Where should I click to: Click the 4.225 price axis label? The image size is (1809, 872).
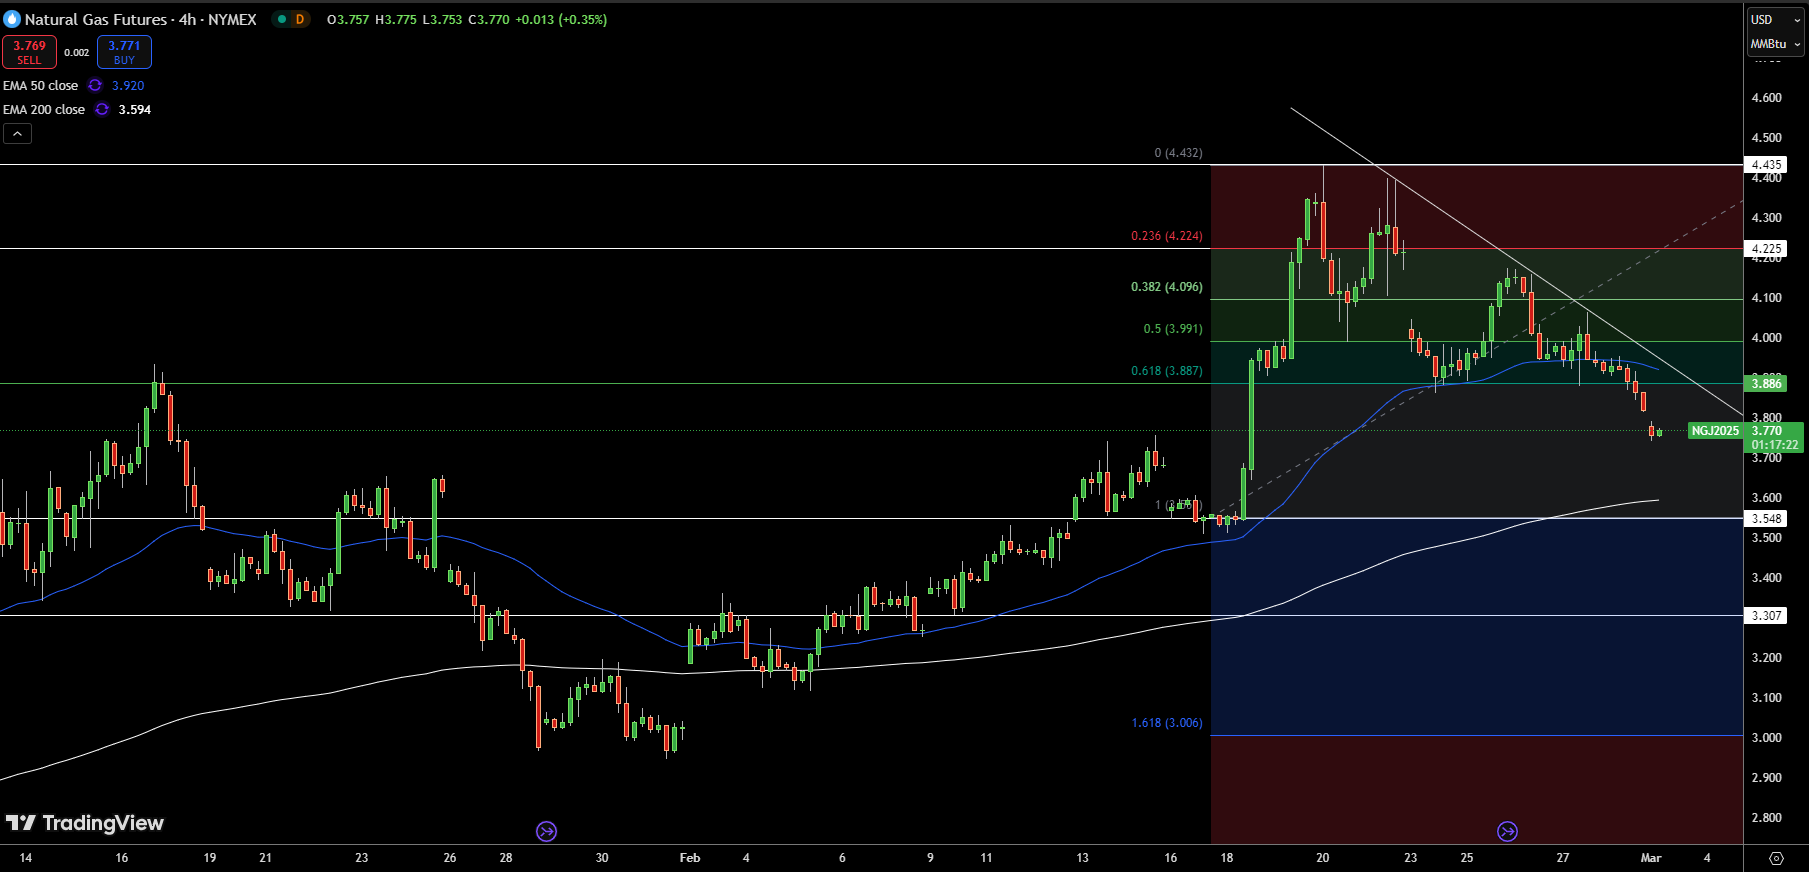[1766, 249]
